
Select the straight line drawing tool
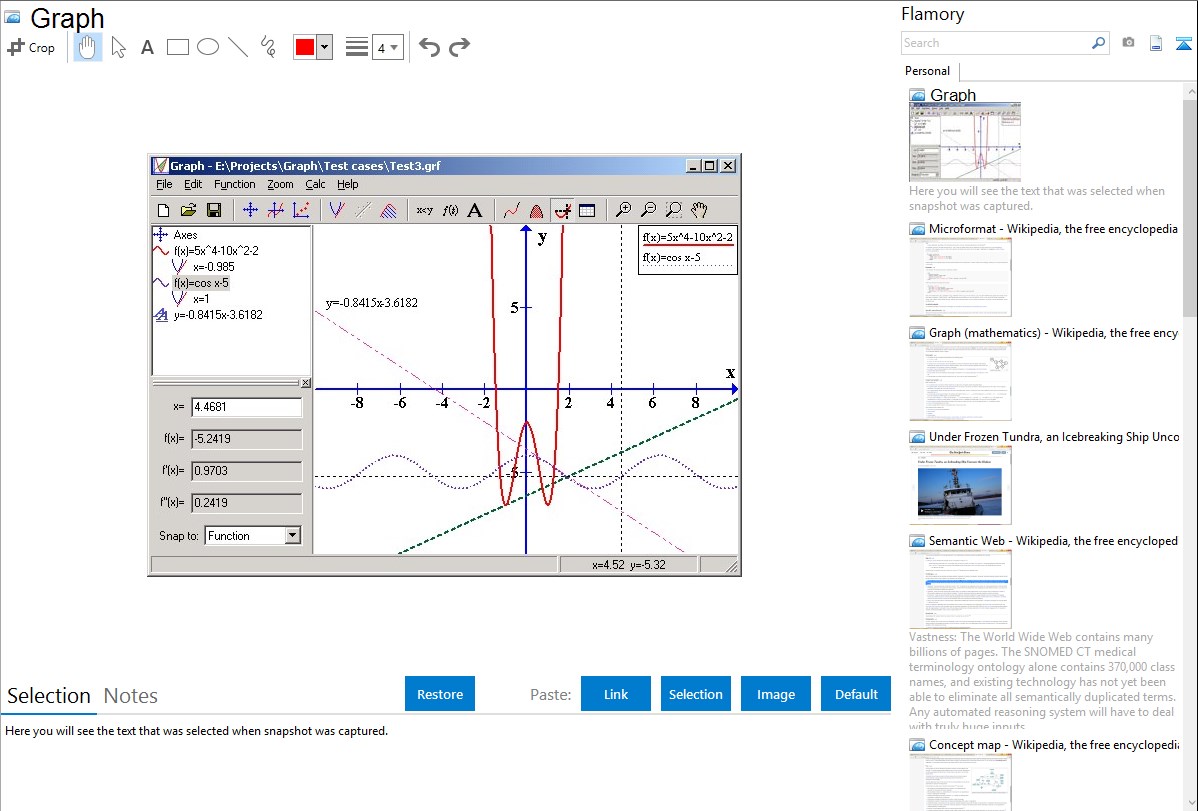(x=237, y=47)
